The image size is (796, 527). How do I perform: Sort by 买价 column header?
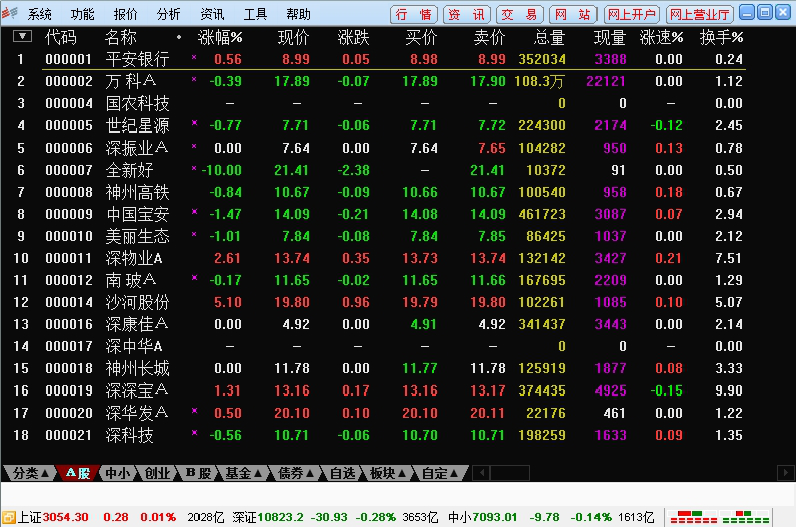pos(421,37)
